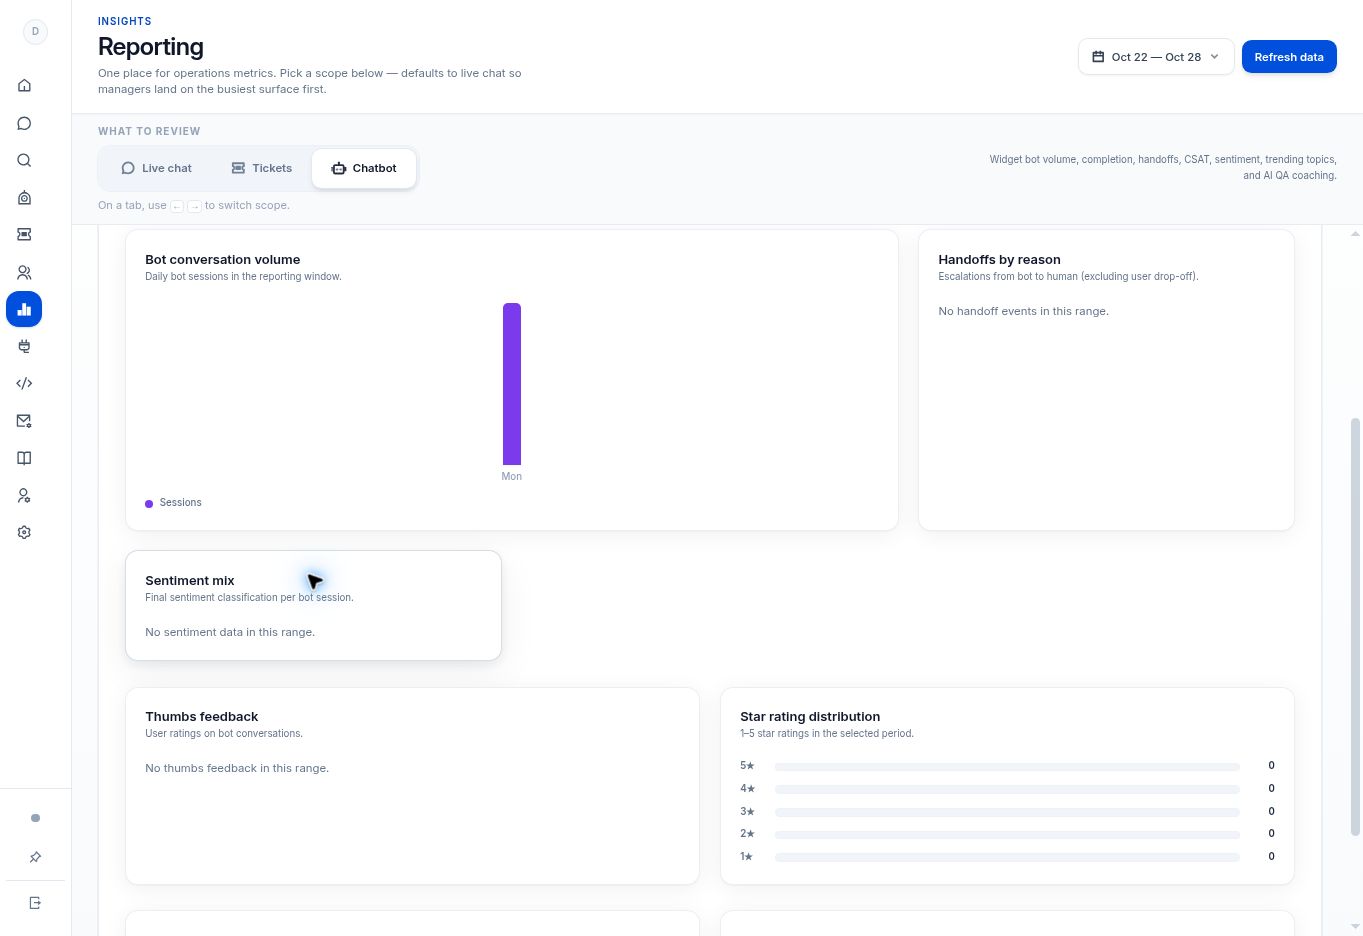Screen dimensions: 1363x936
Task: Open the integrations plug icon
Action: [24, 346]
